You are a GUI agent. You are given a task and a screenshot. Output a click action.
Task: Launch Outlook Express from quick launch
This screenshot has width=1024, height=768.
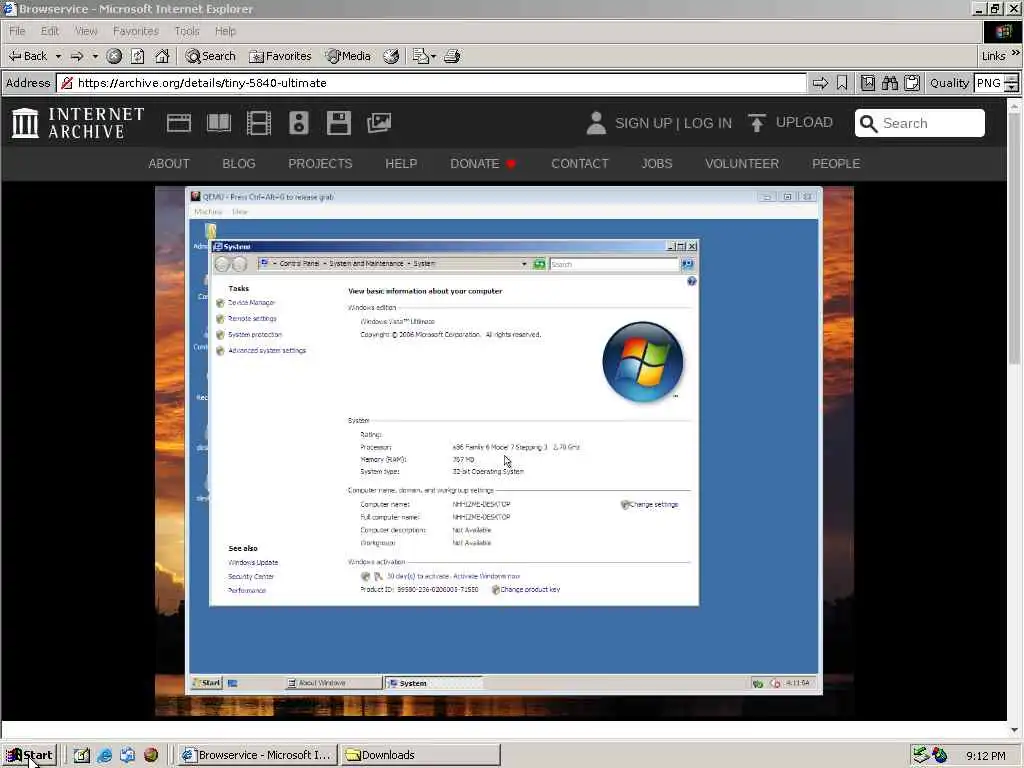pyautogui.click(x=127, y=755)
